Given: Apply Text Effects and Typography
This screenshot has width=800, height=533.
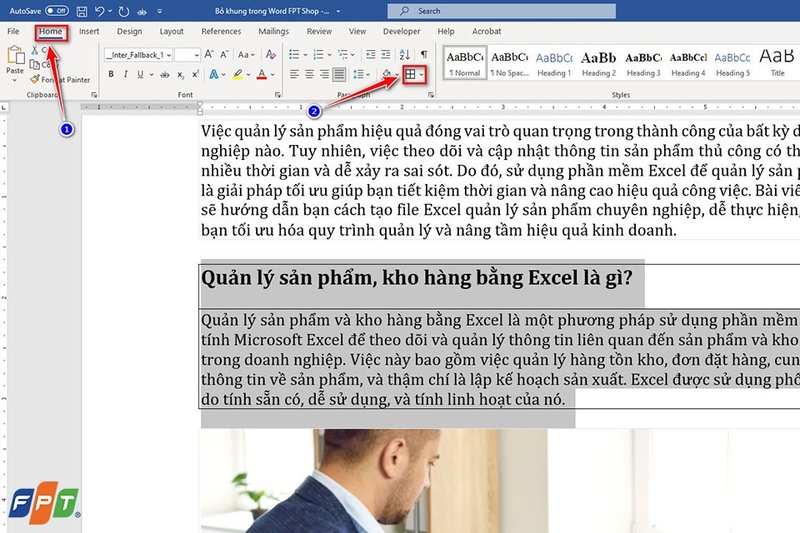Looking at the screenshot, I should (214, 74).
